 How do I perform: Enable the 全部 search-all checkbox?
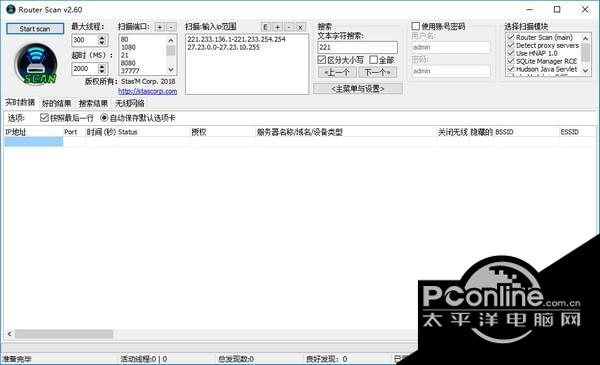tap(373, 60)
